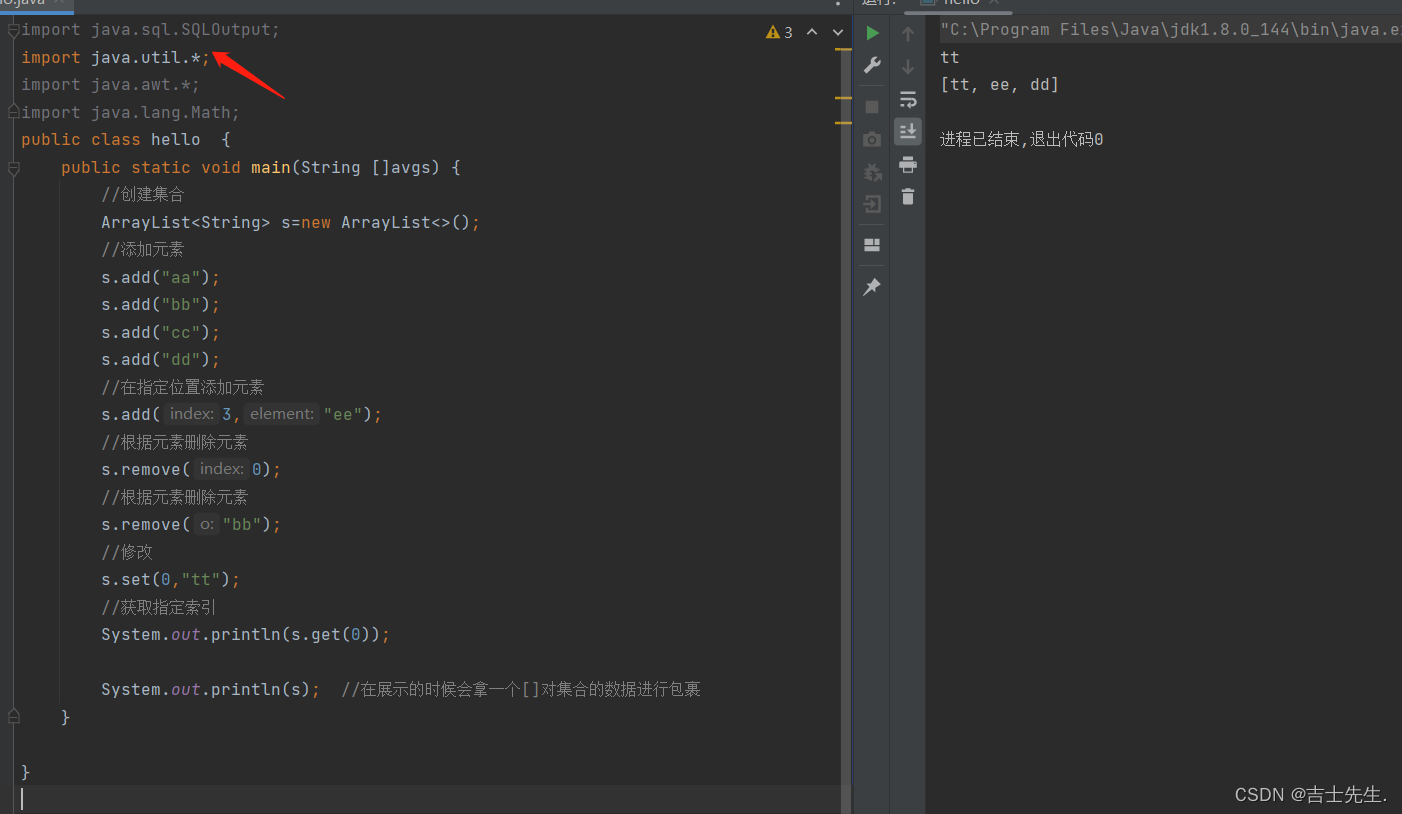This screenshot has height=814, width=1402.
Task: Click the console output '[tt, ee, dd]'
Action: coord(999,85)
